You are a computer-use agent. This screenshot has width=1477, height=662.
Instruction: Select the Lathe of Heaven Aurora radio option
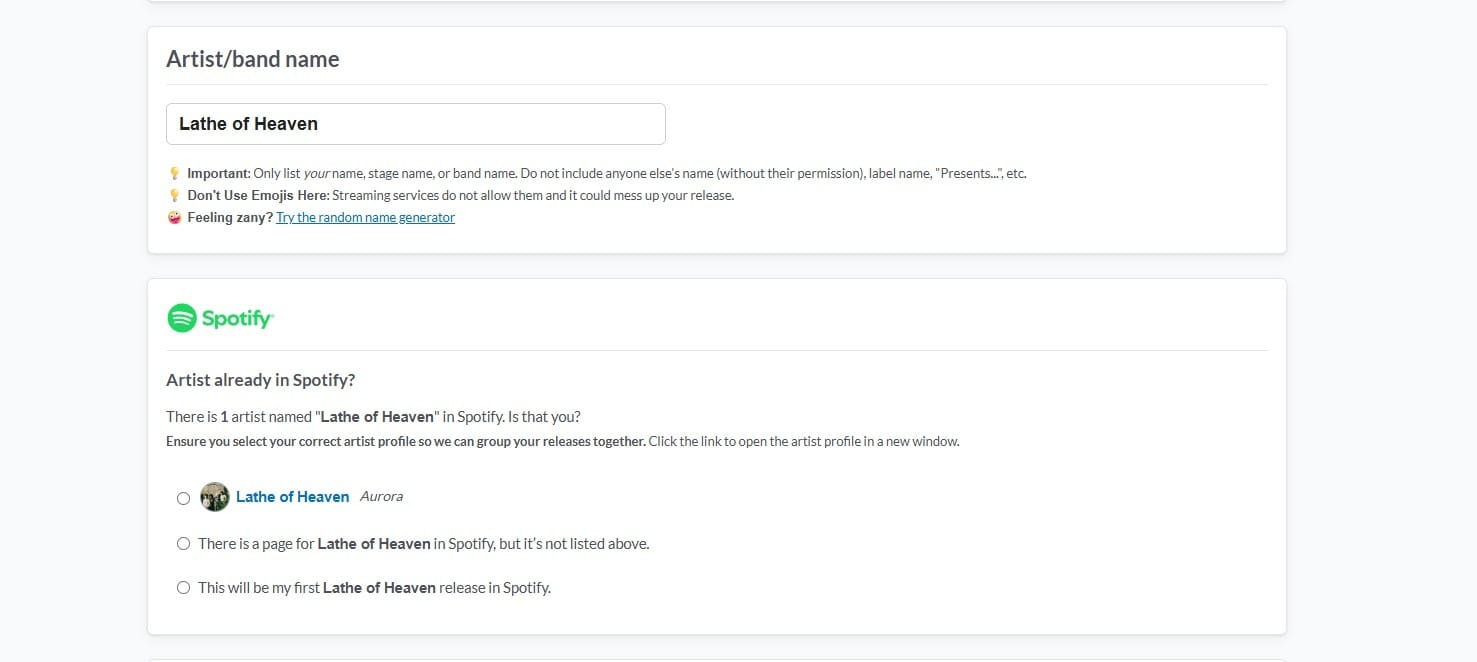coord(183,498)
